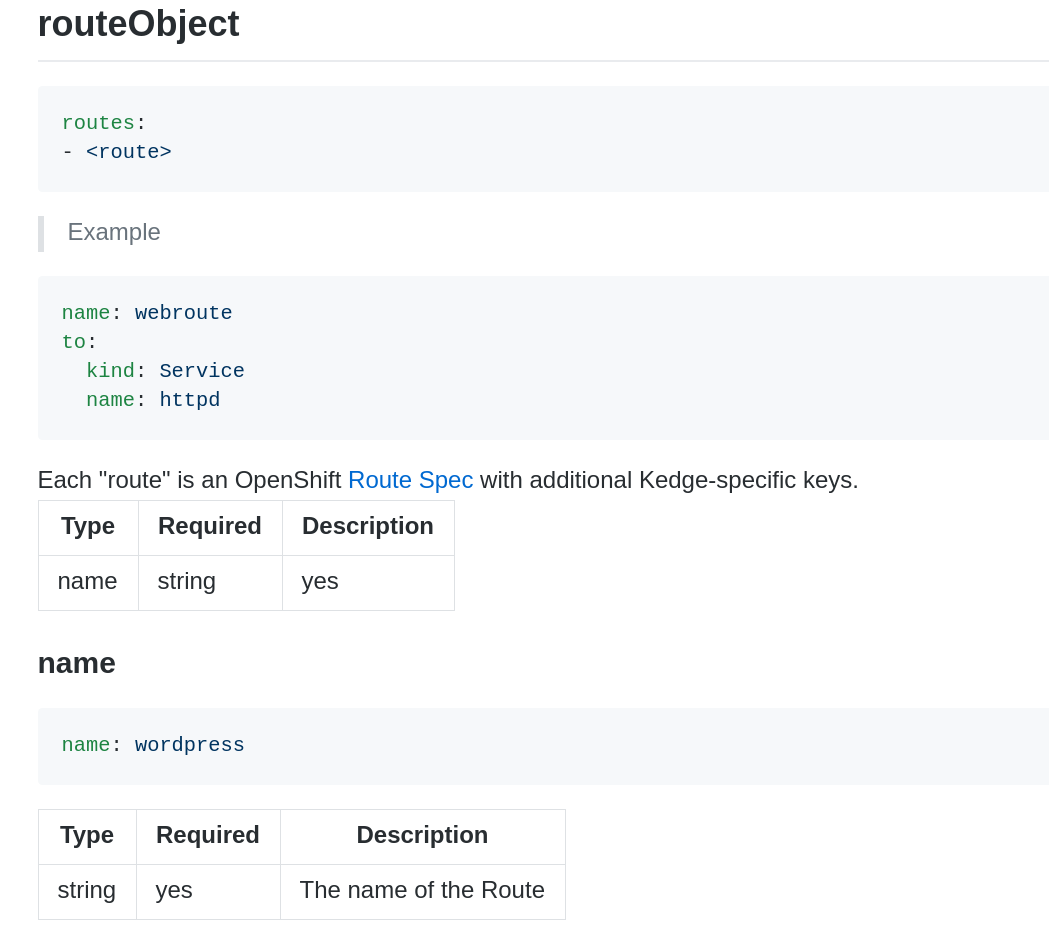The width and height of the screenshot is (1049, 925).
Task: Click the Type header above the 'name' cell
Action: click(88, 526)
